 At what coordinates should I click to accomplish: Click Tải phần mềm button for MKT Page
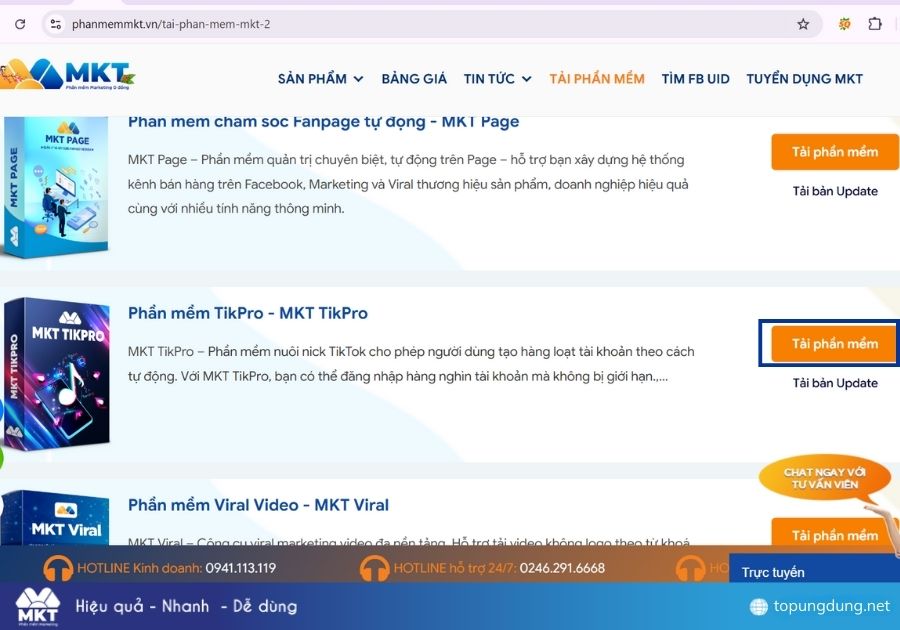click(835, 152)
